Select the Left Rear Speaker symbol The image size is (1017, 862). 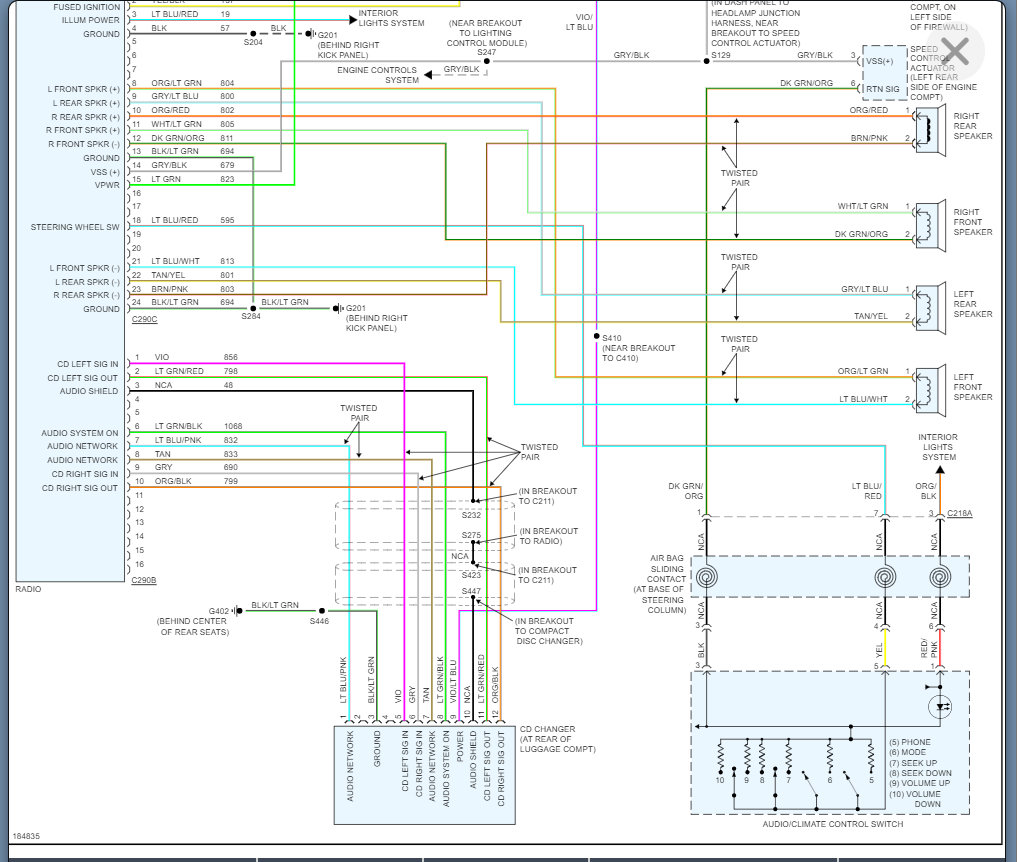930,308
